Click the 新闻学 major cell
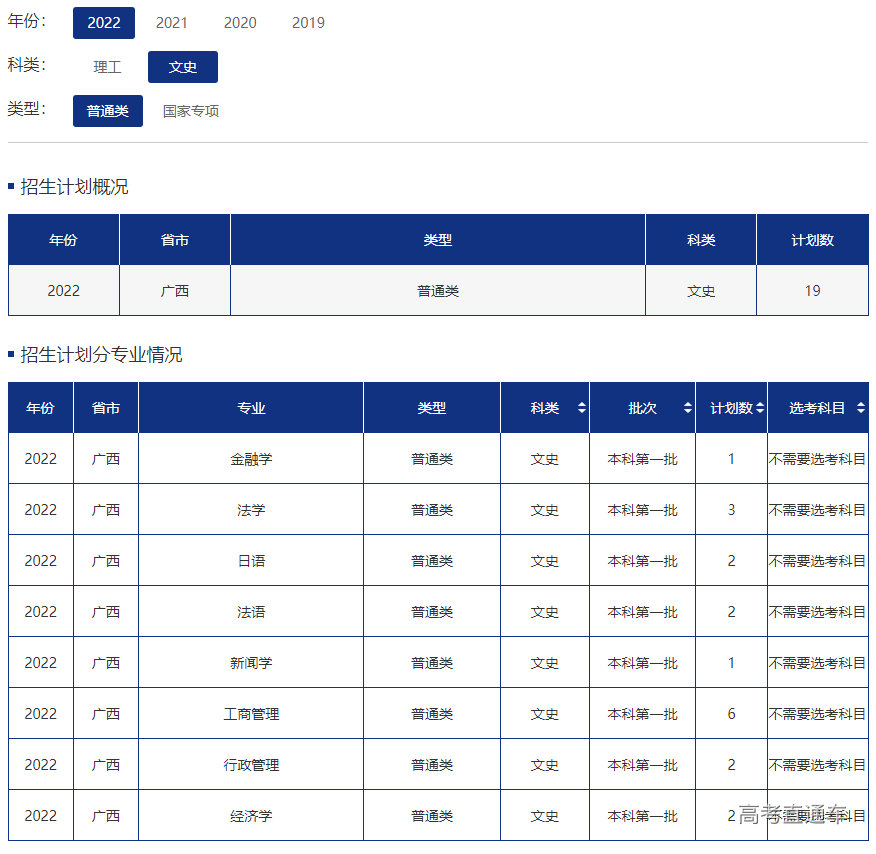Screen dimensions: 876x854 251,663
